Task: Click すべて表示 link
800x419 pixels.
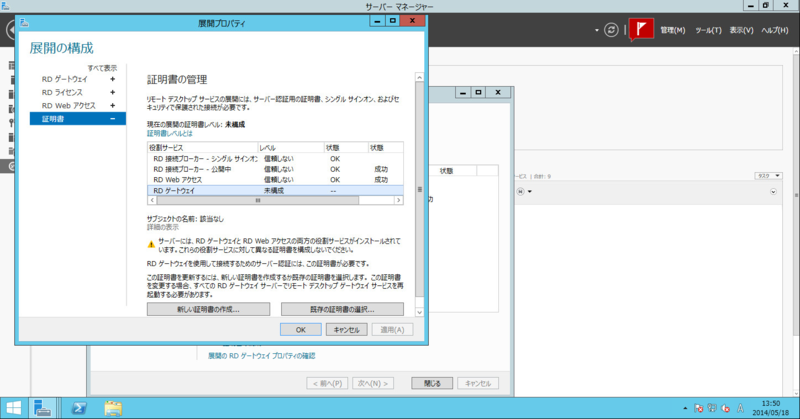Action: point(102,68)
